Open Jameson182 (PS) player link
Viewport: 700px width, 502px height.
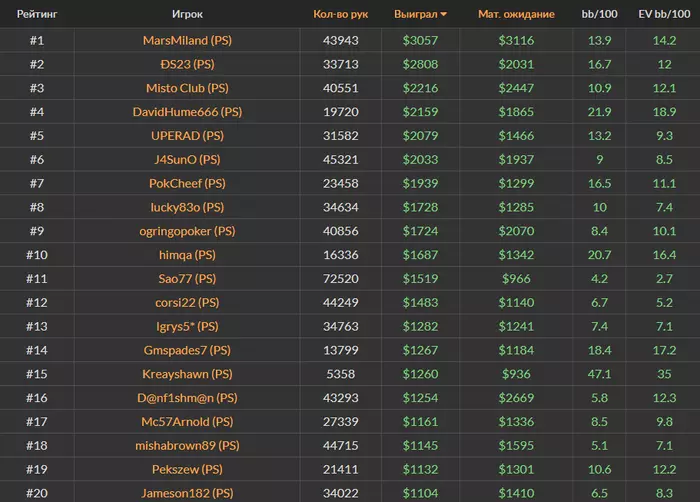(187, 493)
